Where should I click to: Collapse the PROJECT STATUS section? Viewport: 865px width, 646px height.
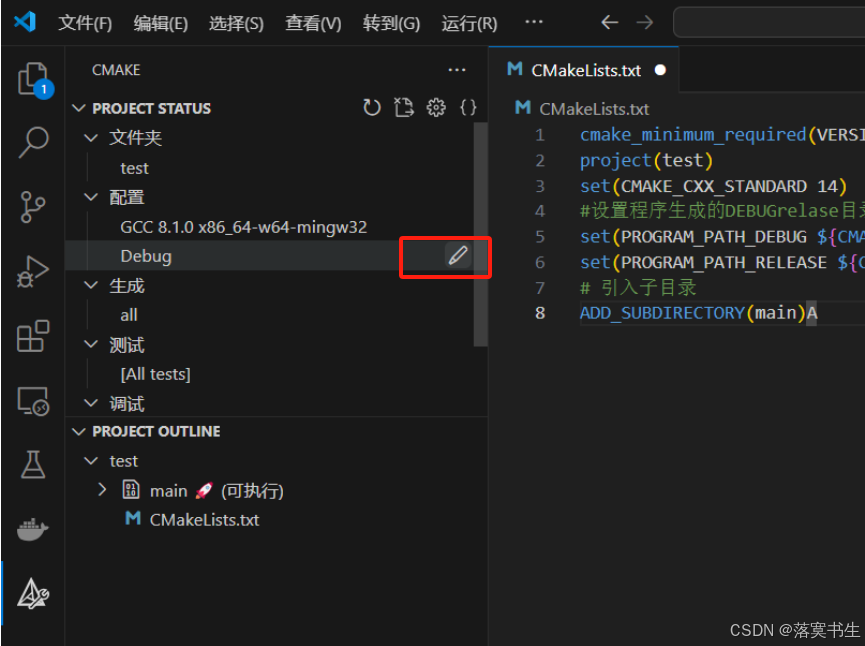79,108
